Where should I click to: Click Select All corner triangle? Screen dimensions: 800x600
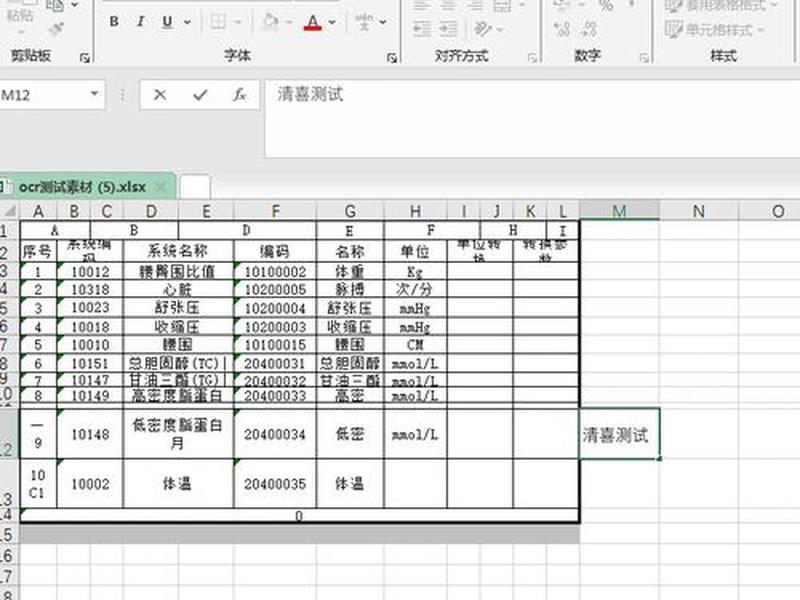[x=10, y=211]
